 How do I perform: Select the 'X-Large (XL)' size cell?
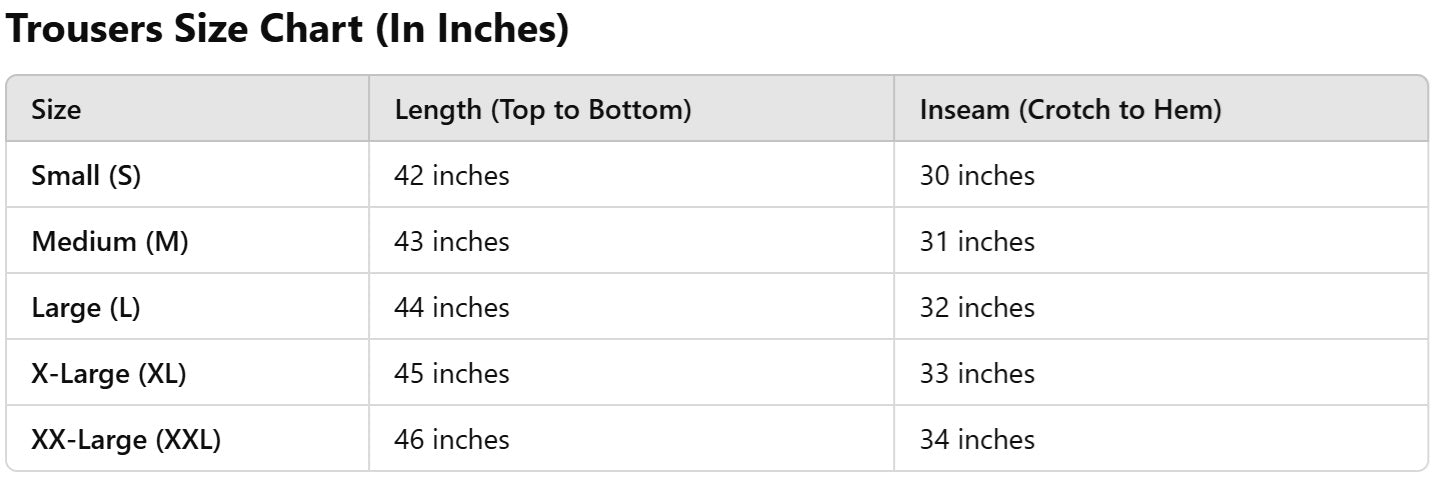109,374
